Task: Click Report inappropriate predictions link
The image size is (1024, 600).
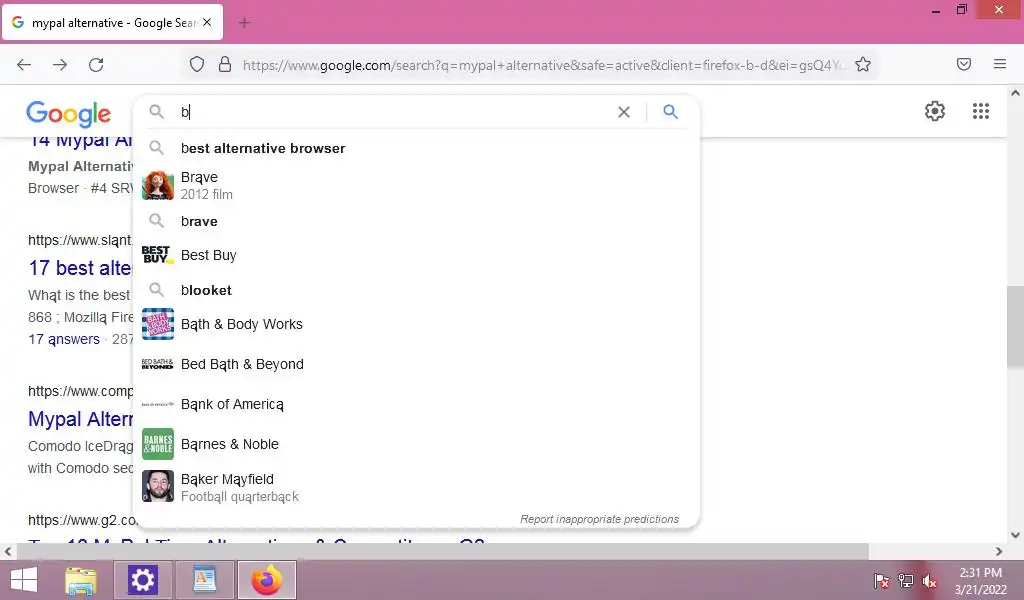Action: (x=600, y=519)
